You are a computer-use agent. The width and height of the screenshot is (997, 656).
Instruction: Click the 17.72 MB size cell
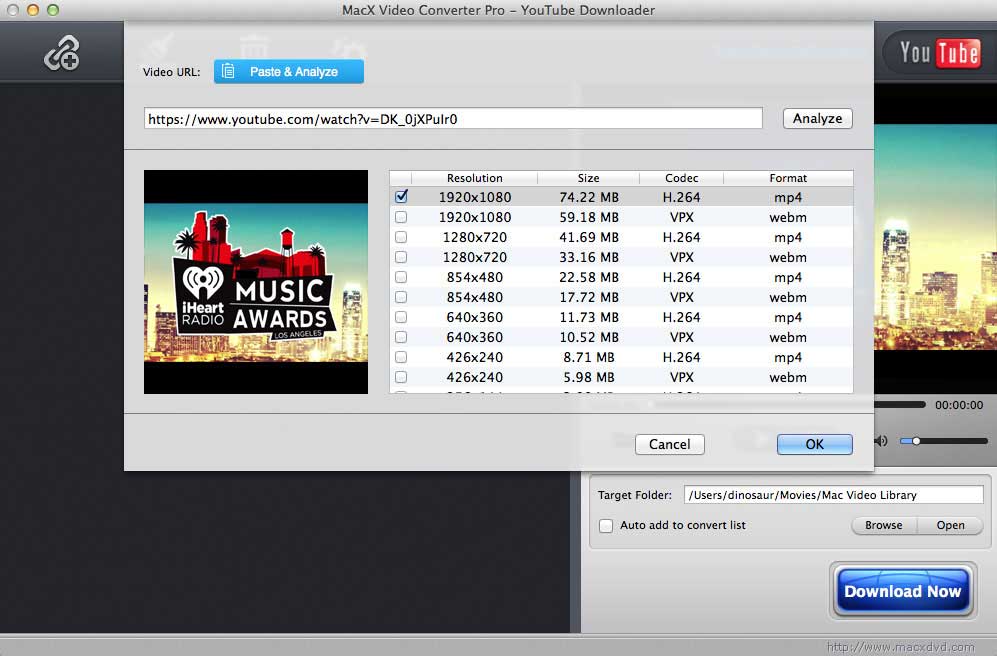[589, 297]
